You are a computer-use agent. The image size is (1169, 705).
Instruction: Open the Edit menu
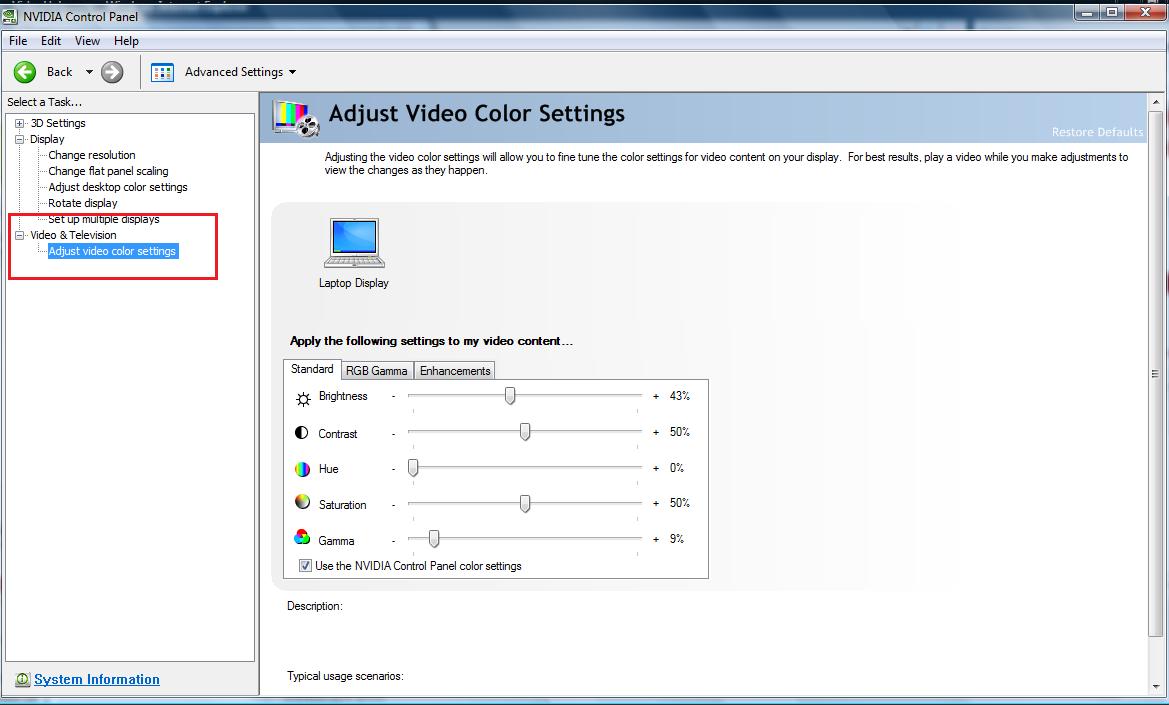pyautogui.click(x=51, y=40)
